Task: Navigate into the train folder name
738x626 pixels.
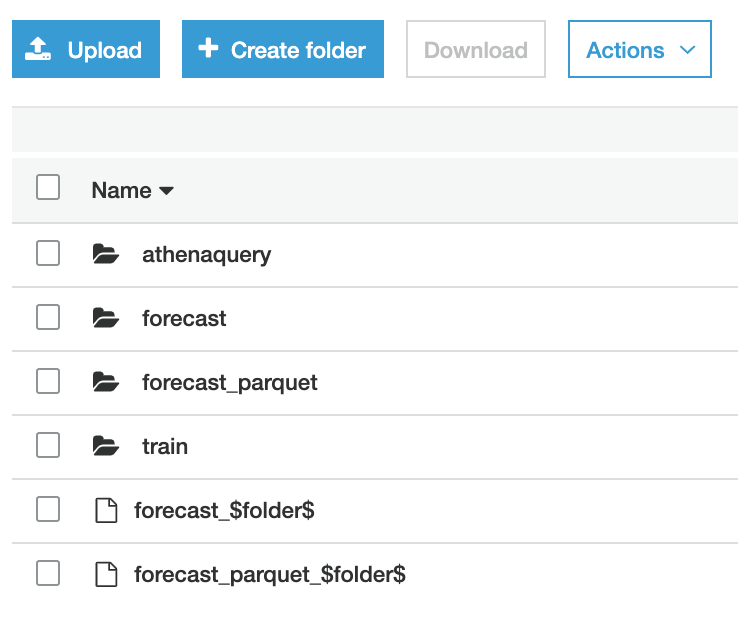Action: click(x=165, y=447)
